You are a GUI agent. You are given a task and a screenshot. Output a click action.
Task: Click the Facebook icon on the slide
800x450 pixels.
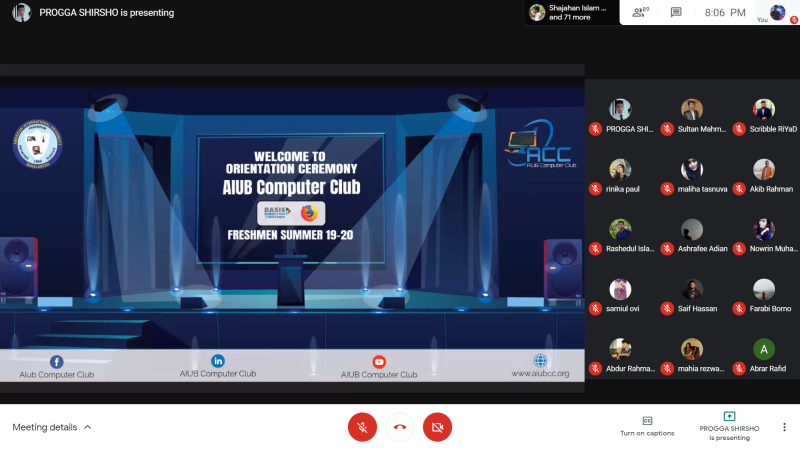57,362
